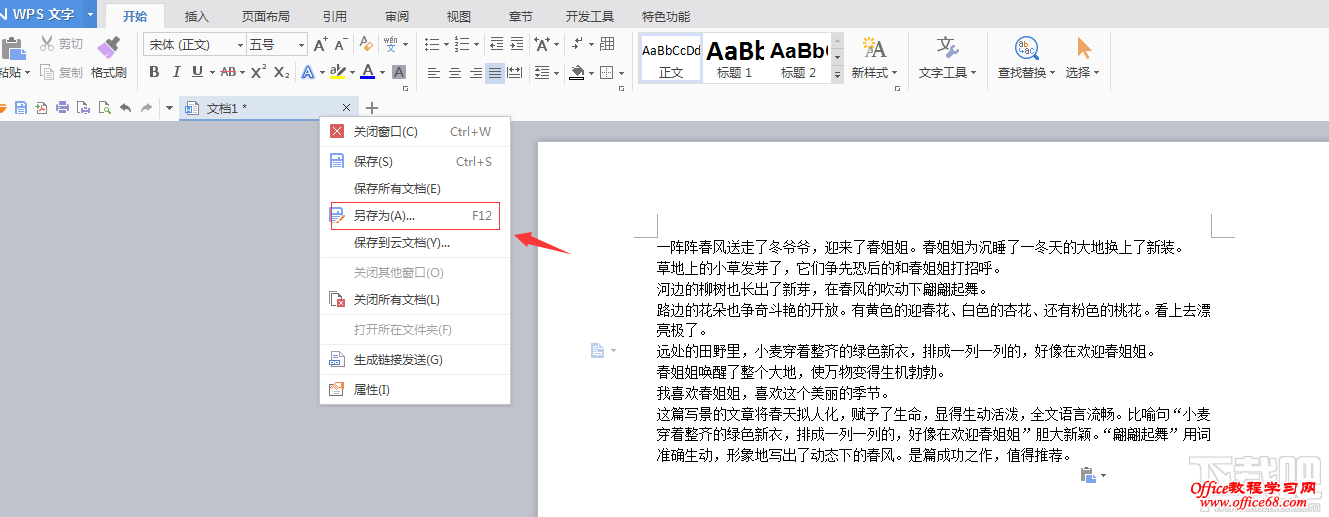This screenshot has width=1329, height=517.
Task: Open the 引用 (References) ribbon tab
Action: click(x=335, y=16)
